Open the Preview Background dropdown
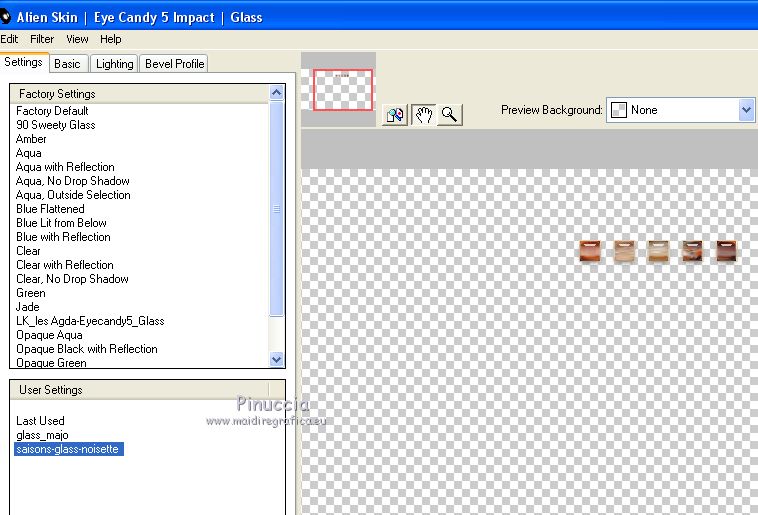Screen dimensions: 758x515 pyautogui.click(x=746, y=110)
